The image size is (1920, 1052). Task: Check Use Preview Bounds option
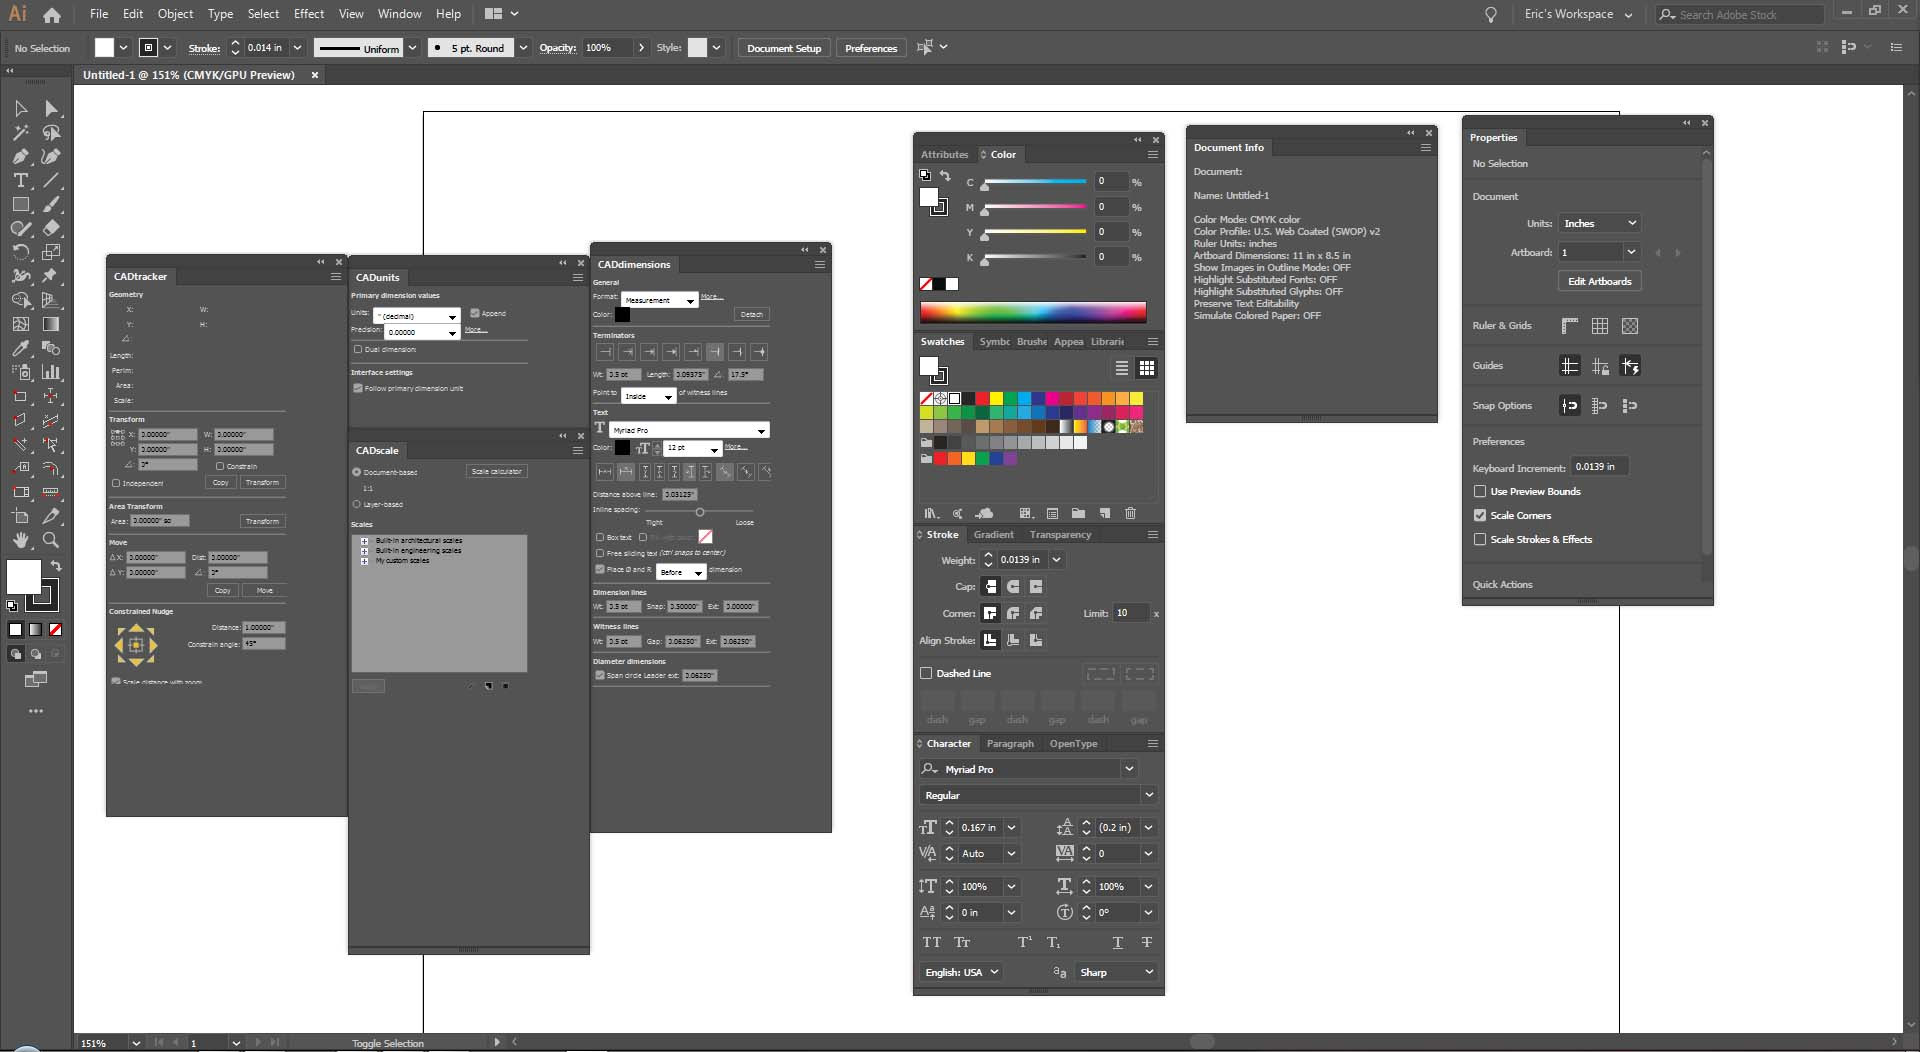[1480, 491]
